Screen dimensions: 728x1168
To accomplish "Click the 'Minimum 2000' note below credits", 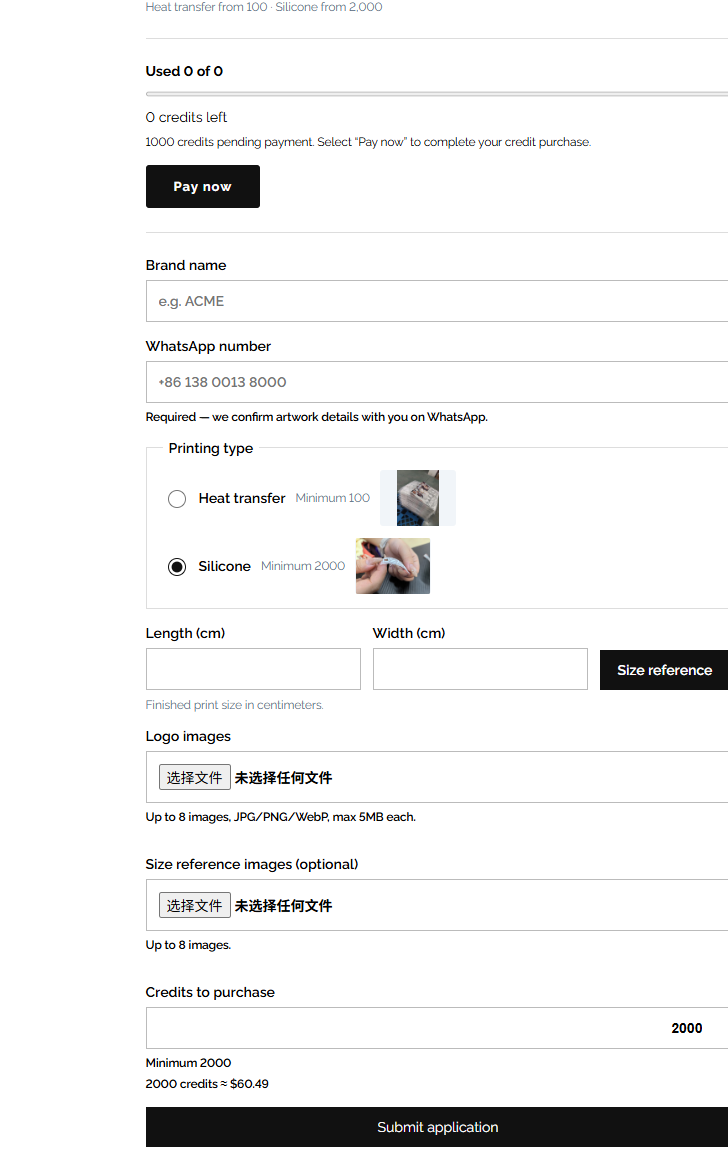I will tap(189, 1063).
